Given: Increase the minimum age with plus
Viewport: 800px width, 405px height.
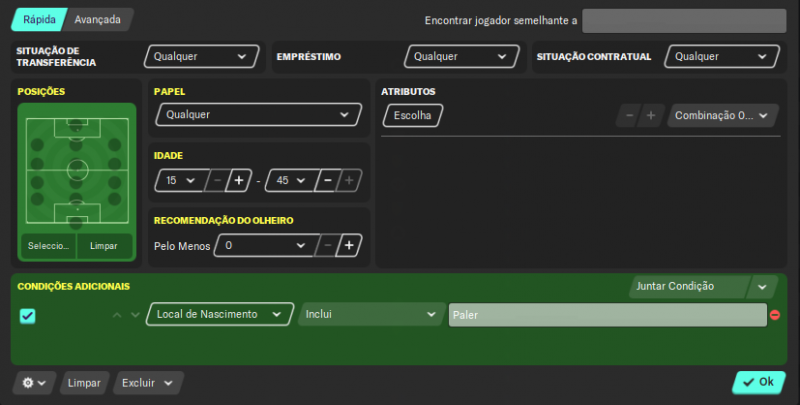Looking at the screenshot, I should 239,181.
